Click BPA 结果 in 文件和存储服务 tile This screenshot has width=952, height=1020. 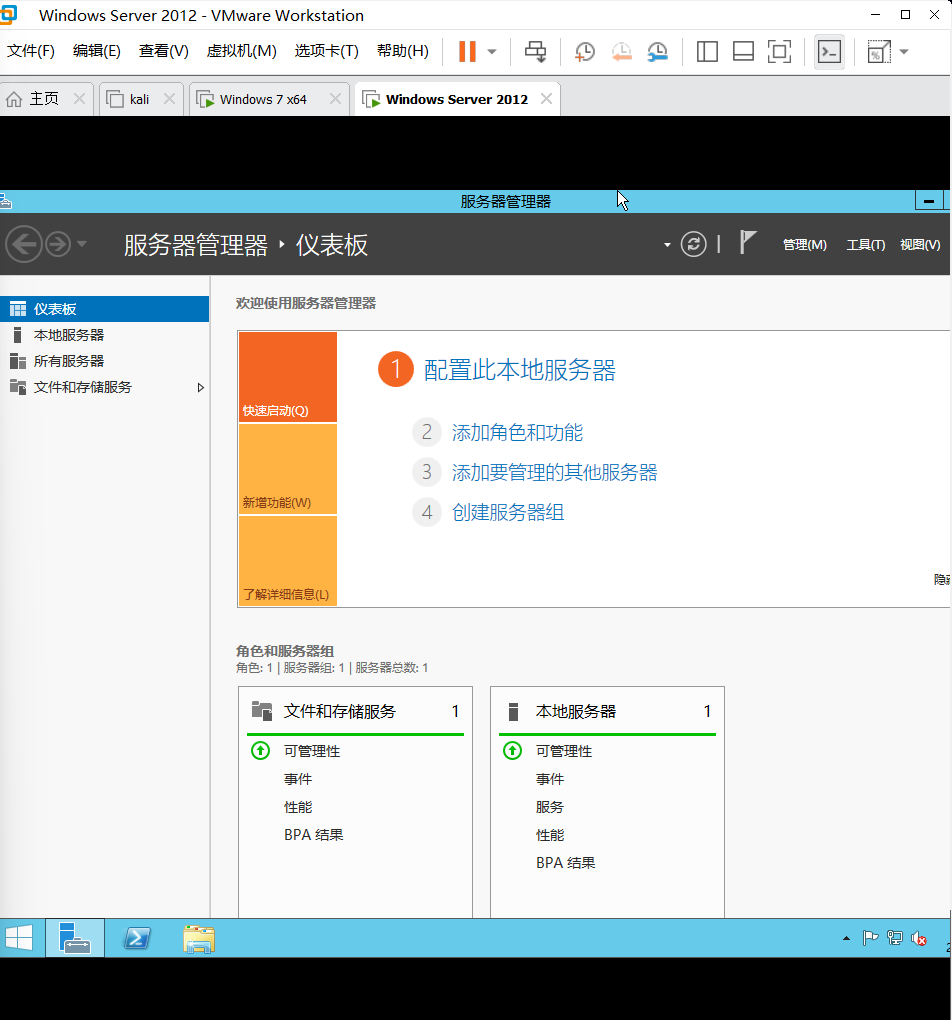click(313, 835)
